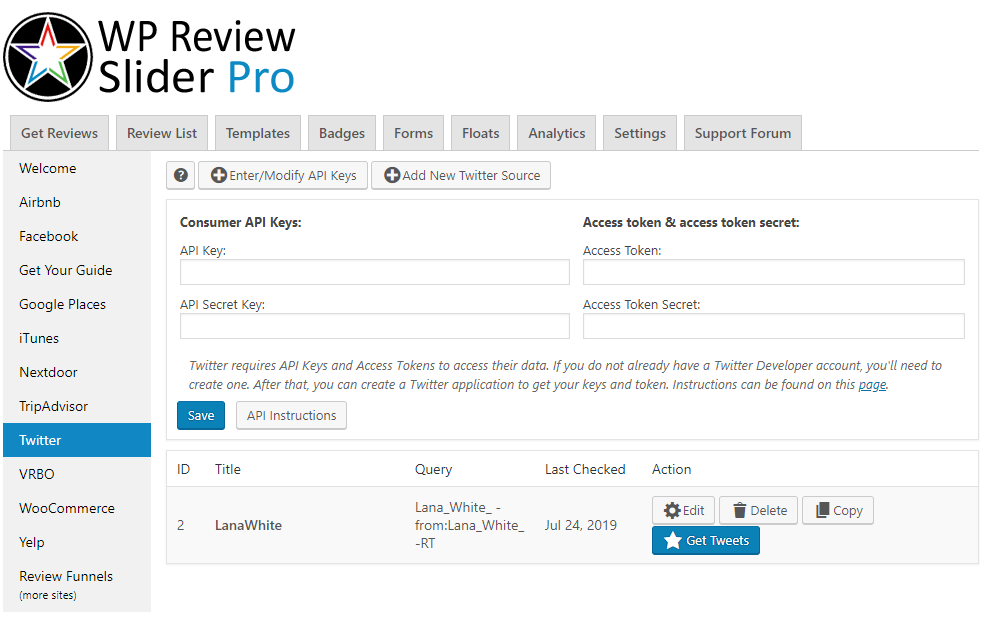
Task: Click Get Tweets for LanaWhite
Action: [706, 541]
